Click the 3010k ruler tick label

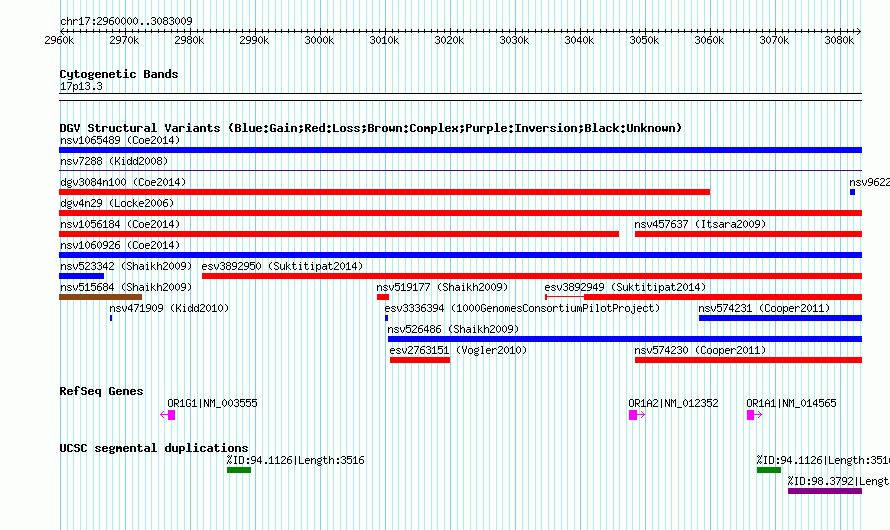(x=384, y=40)
